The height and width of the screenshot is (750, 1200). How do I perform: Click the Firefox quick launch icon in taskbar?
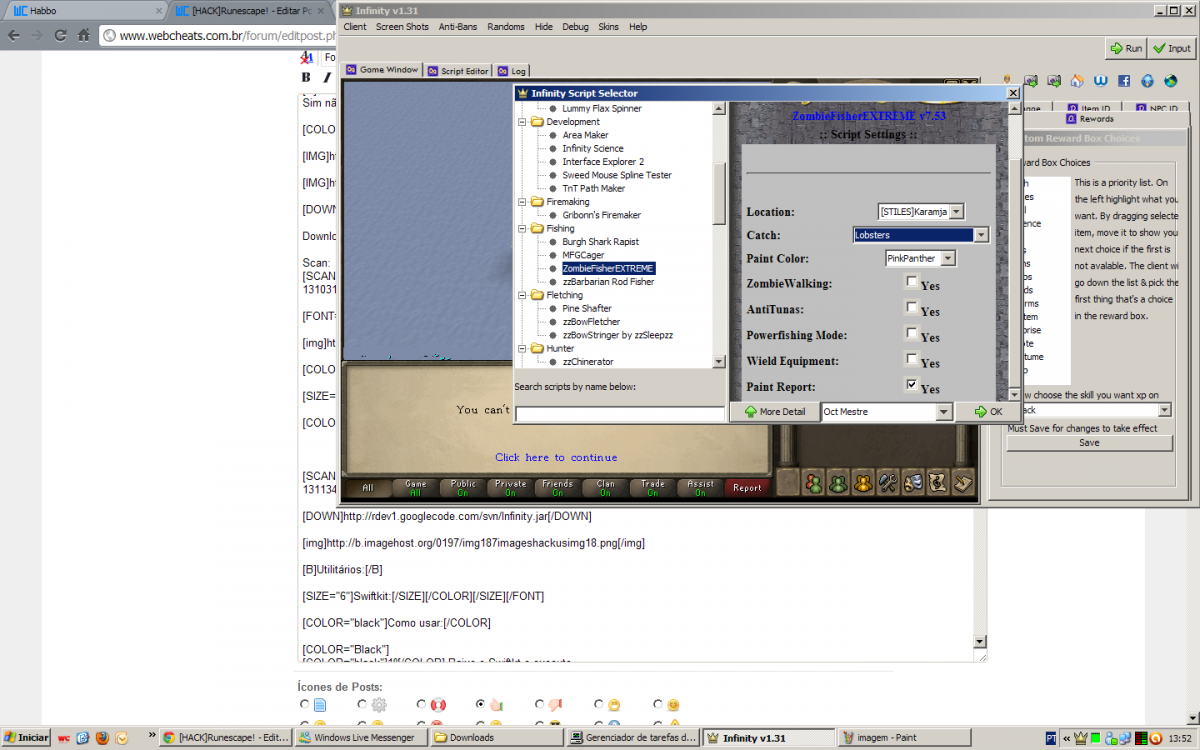click(x=102, y=738)
